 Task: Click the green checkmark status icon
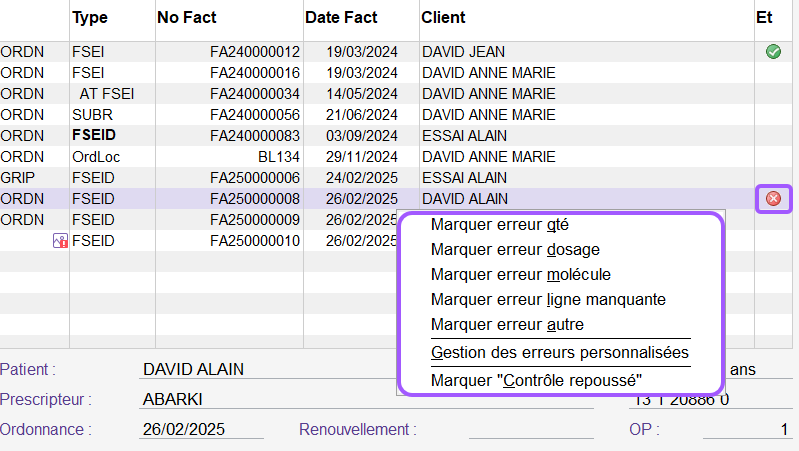point(773,51)
